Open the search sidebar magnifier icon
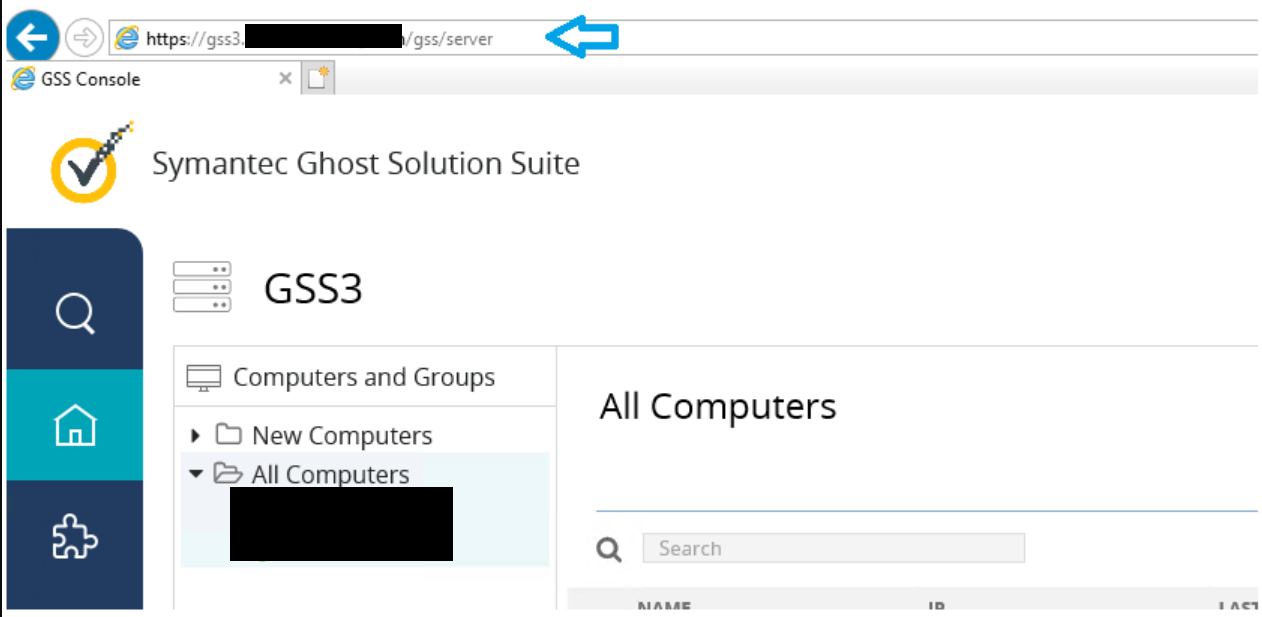The height and width of the screenshot is (617, 1262). point(75,312)
